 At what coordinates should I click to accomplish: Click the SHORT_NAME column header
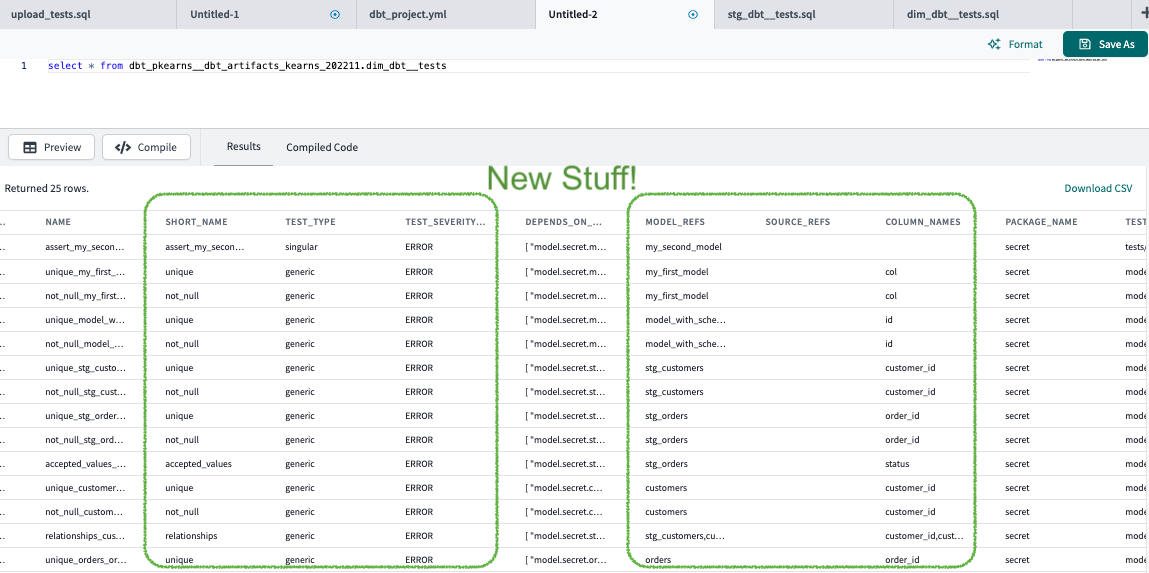(x=196, y=222)
